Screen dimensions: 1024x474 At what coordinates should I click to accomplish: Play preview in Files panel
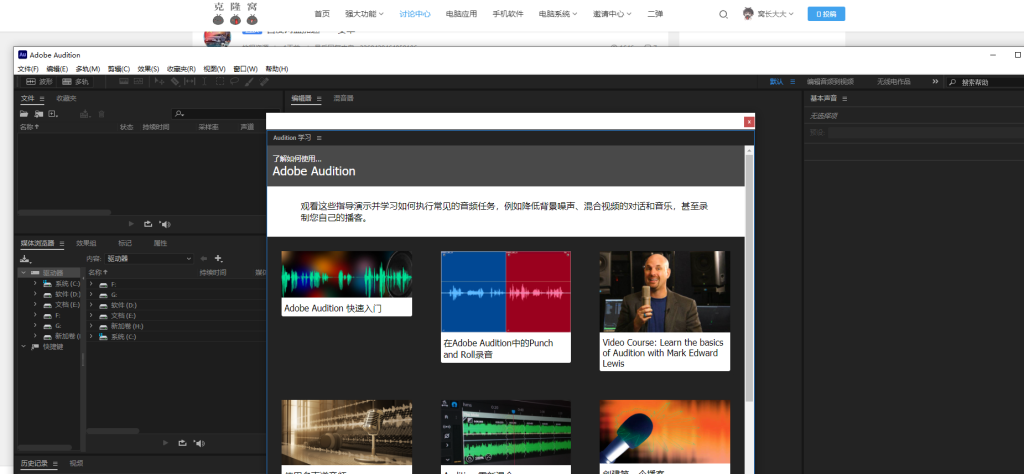[x=131, y=224]
